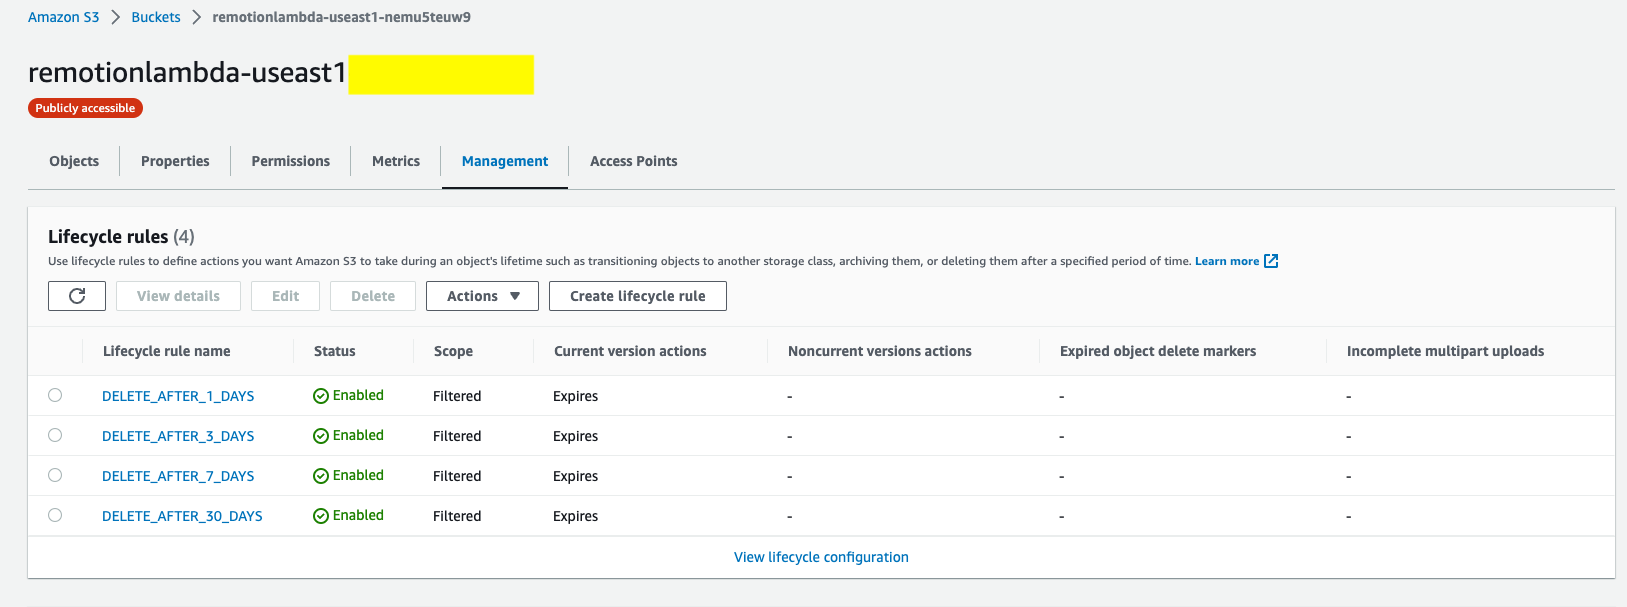Open the Access Points tab

pos(633,161)
